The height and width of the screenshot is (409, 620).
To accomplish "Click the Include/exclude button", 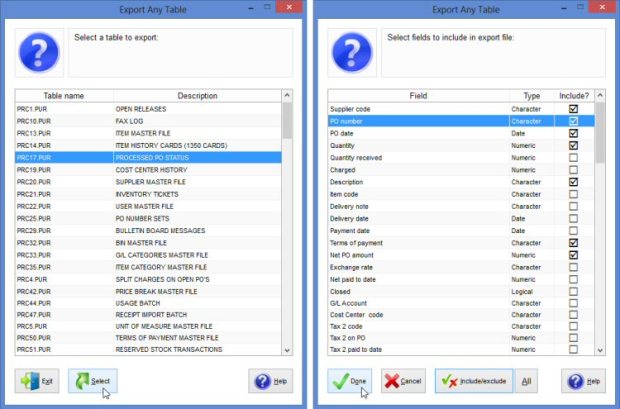I will 474,381.
